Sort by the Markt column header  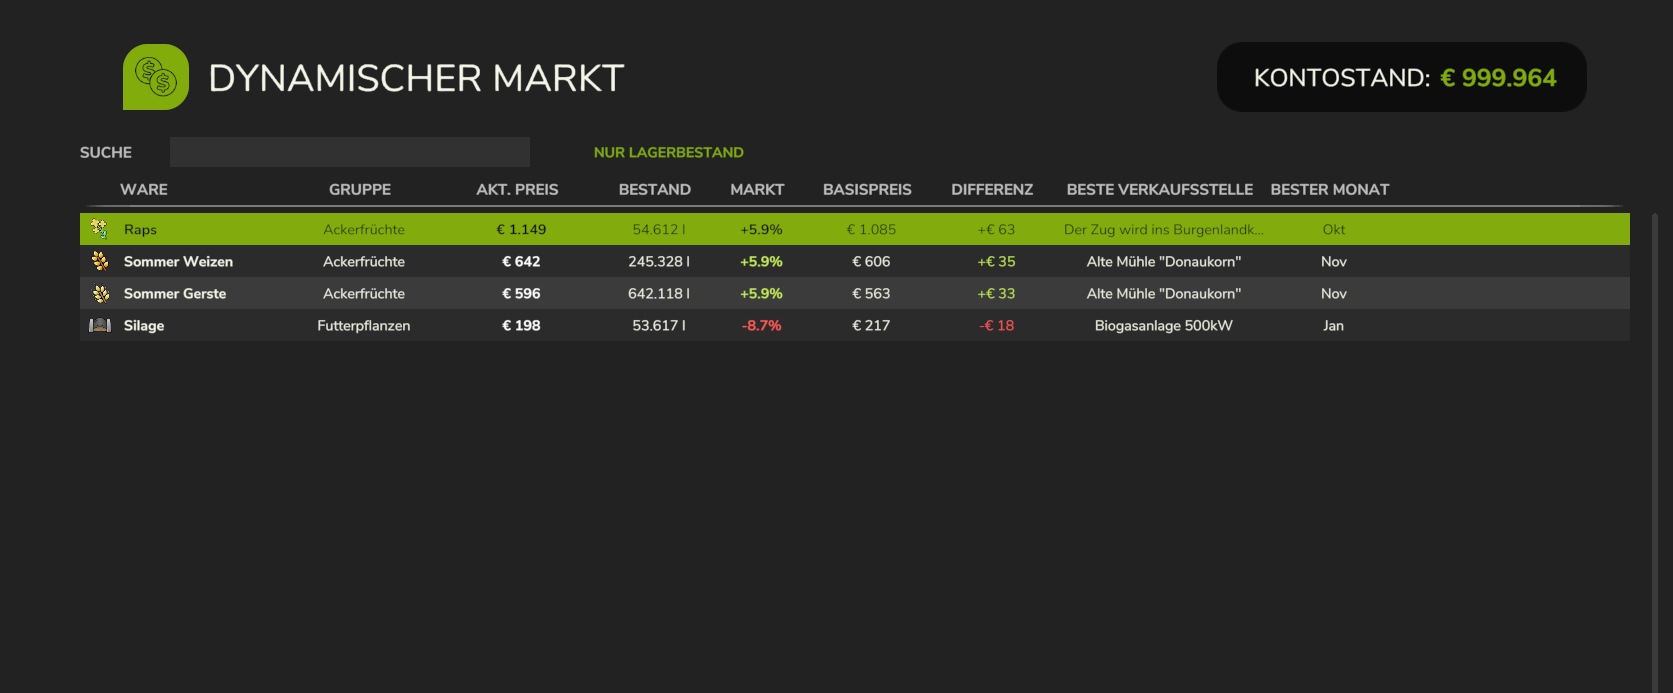pos(757,189)
